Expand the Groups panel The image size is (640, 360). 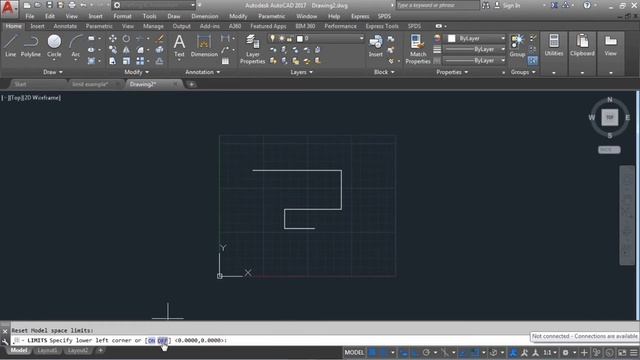click(x=523, y=72)
